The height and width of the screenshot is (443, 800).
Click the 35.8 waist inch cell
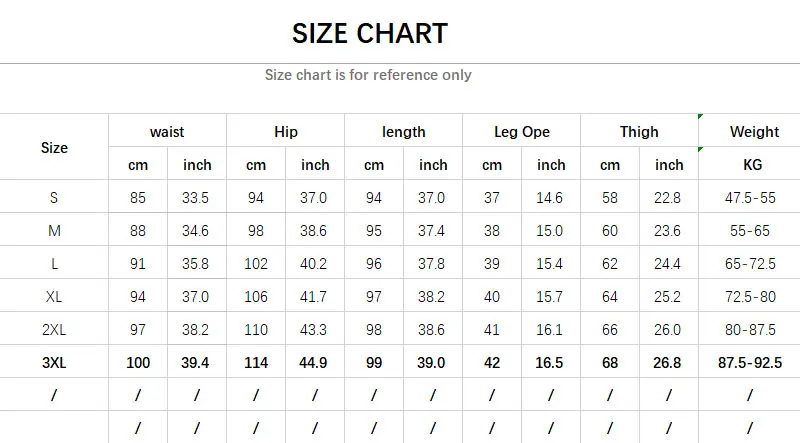pos(197,264)
